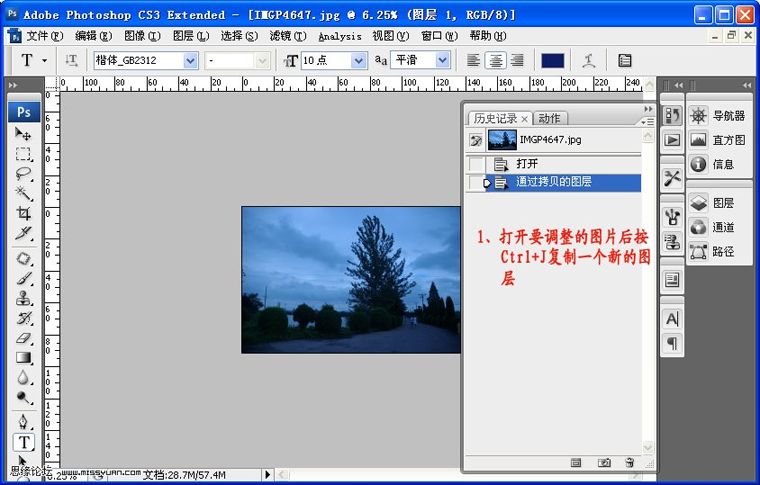Set left align text
The height and width of the screenshot is (485, 760).
point(474,61)
